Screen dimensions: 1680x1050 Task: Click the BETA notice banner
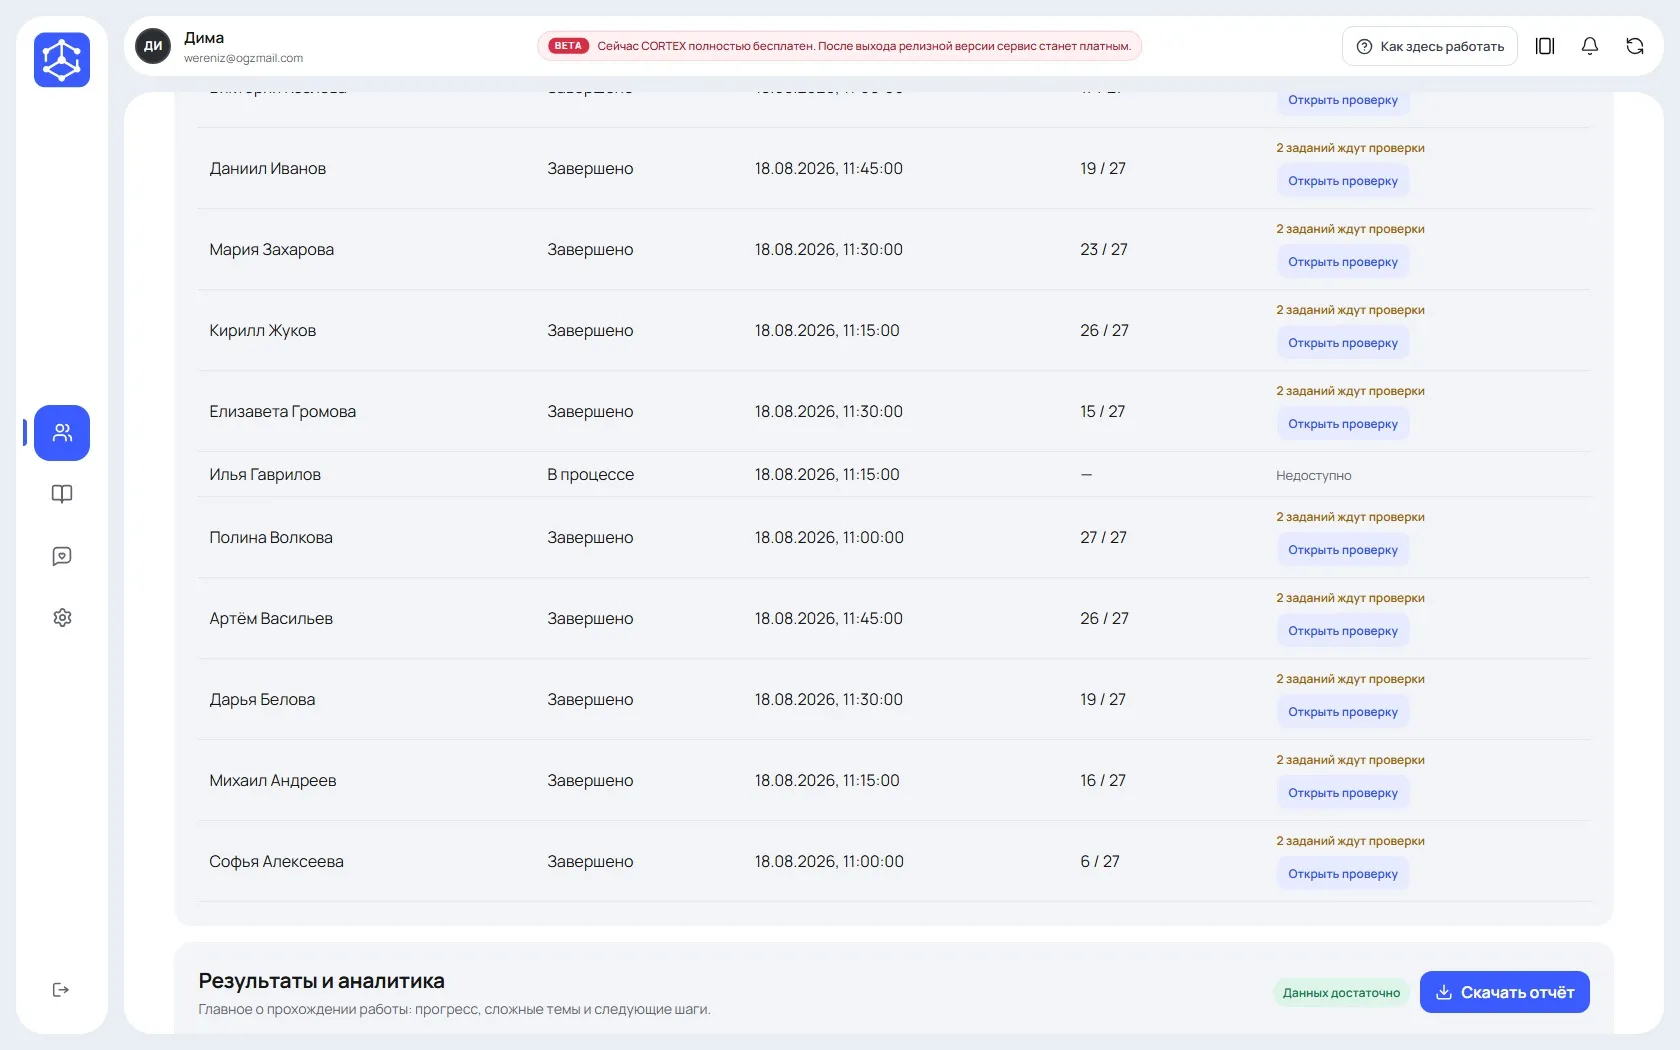pyautogui.click(x=840, y=46)
